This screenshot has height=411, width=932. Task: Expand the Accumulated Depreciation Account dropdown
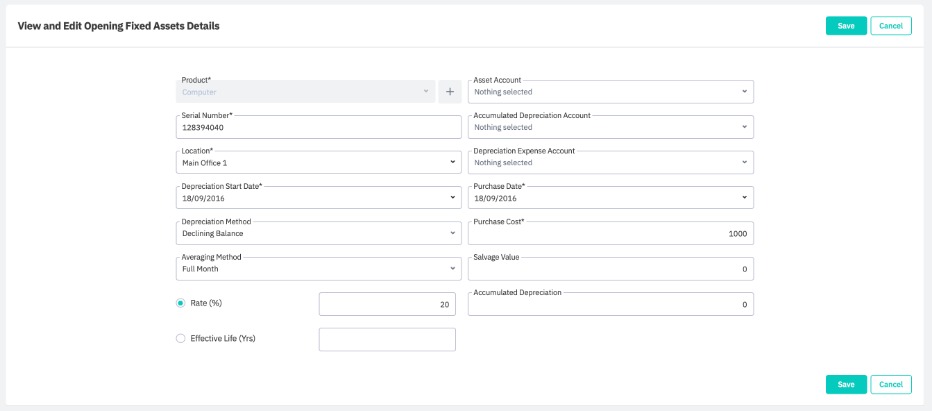[610, 127]
